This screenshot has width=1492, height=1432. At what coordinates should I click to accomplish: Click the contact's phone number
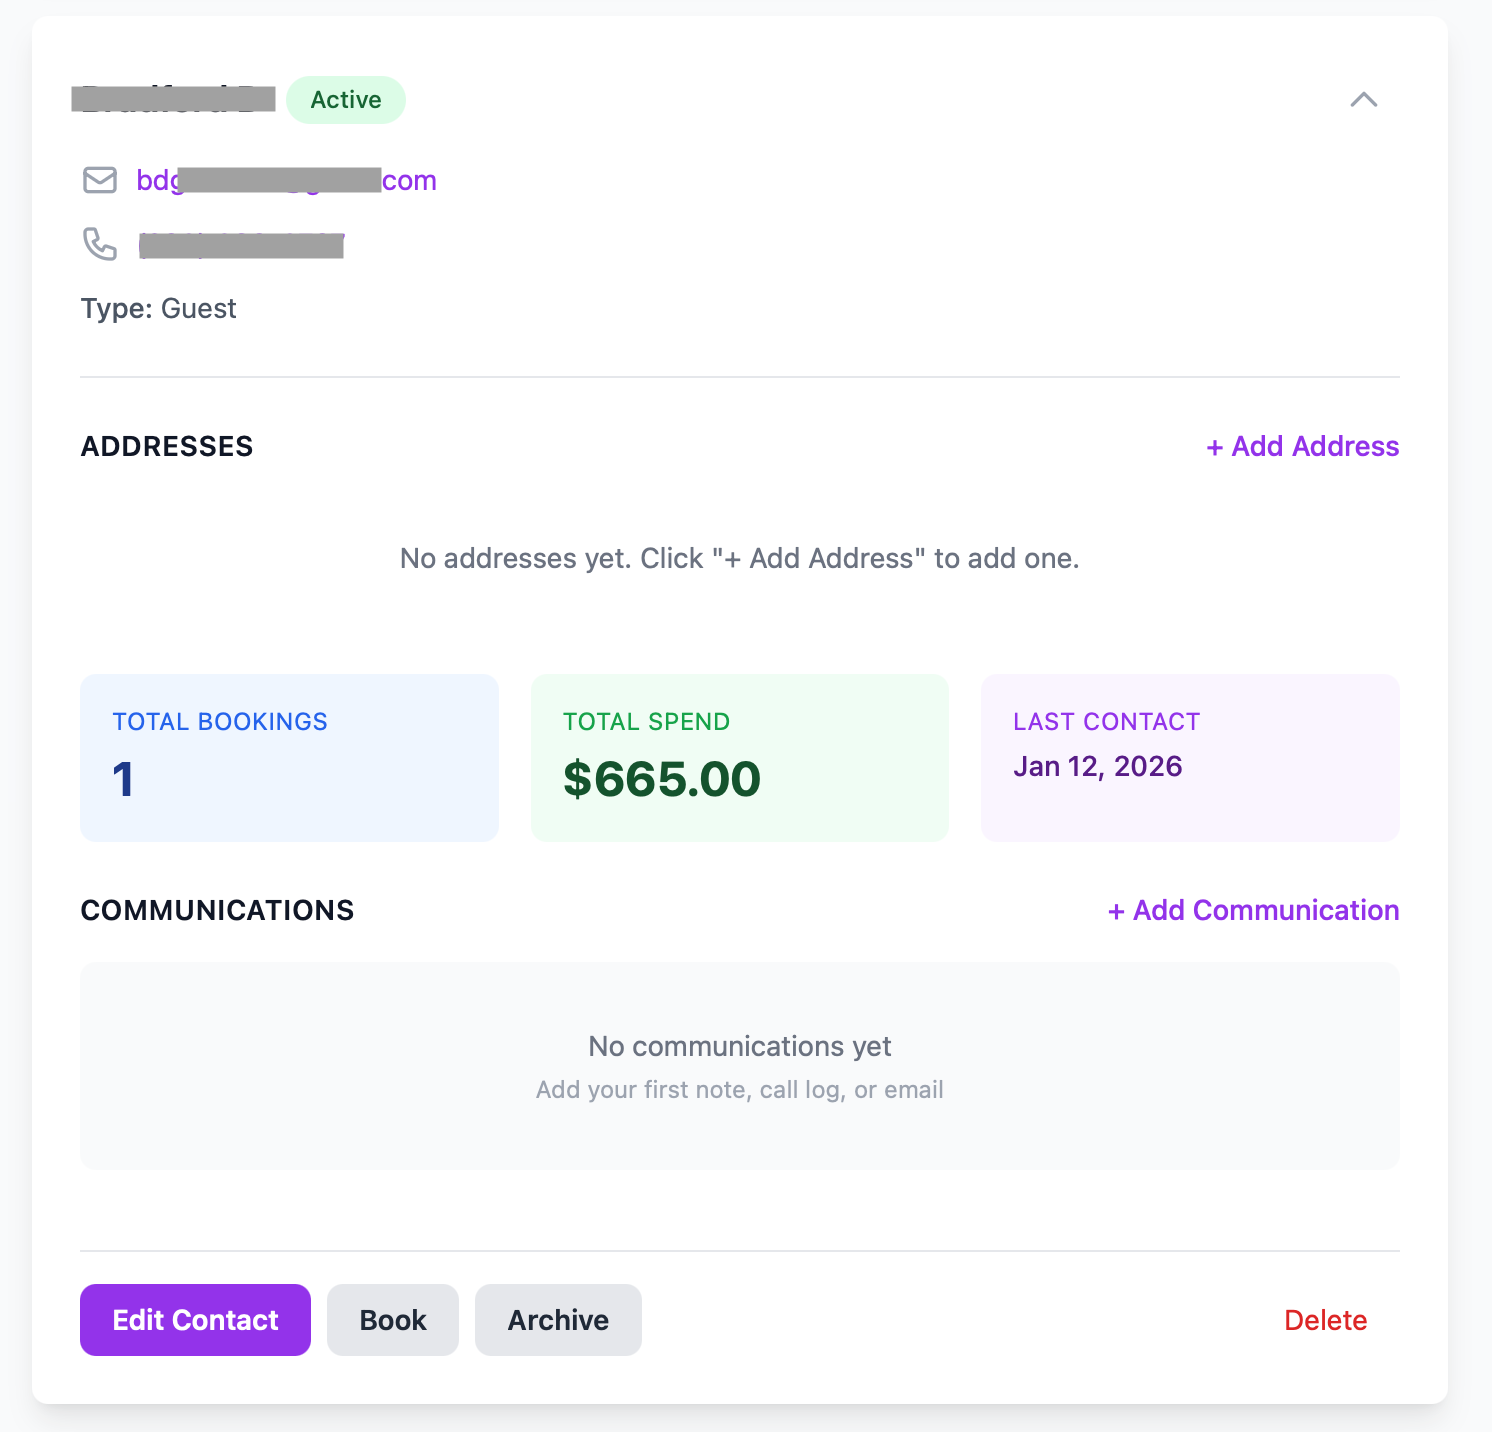[241, 245]
